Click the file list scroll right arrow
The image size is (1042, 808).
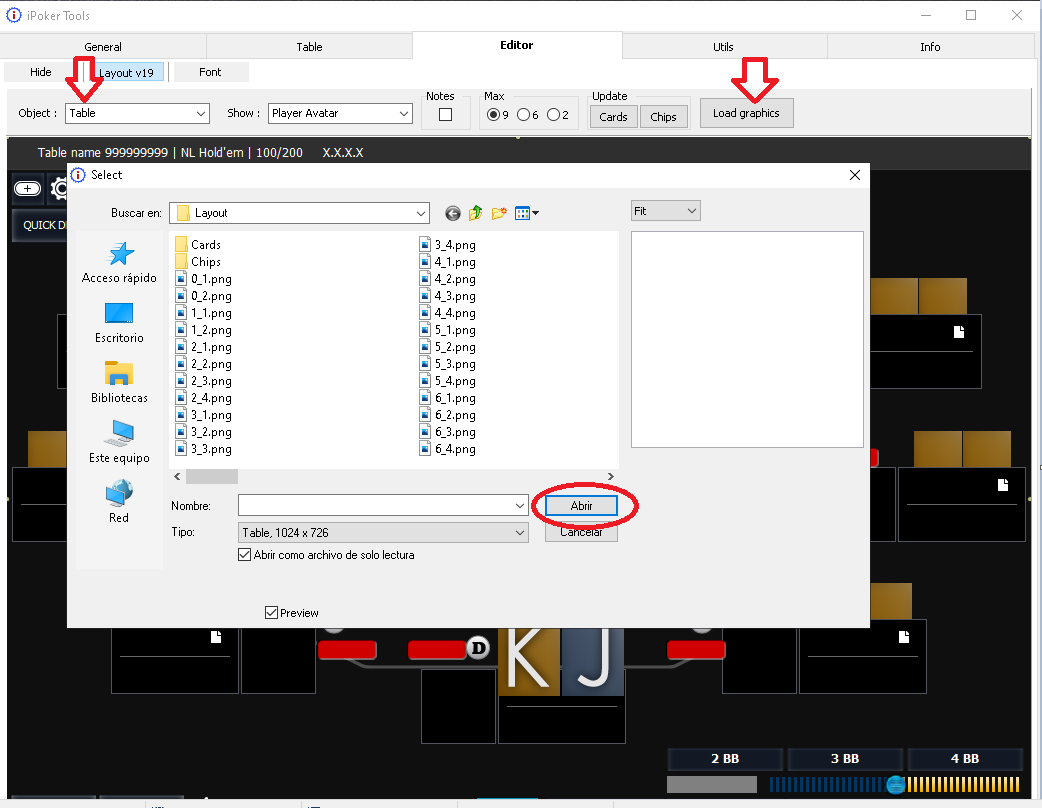pos(611,476)
